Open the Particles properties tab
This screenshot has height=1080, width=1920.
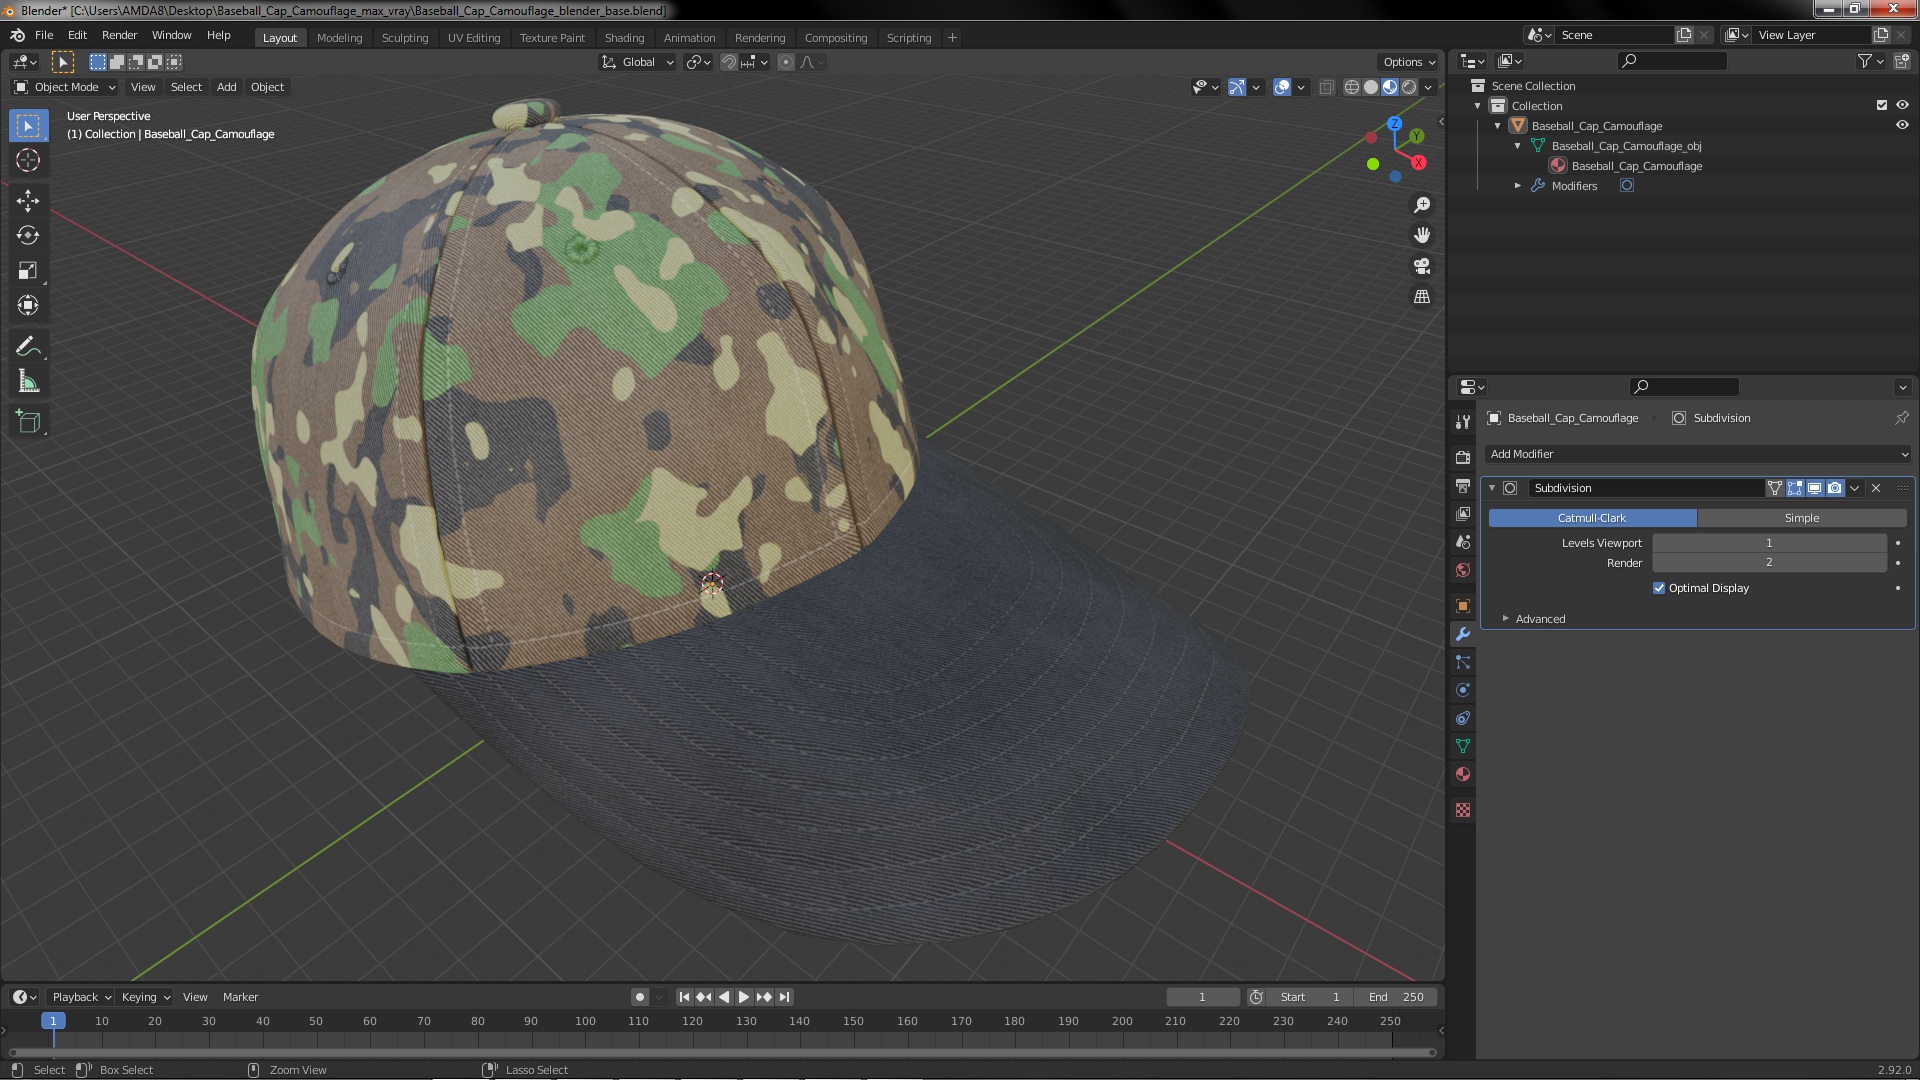pos(1463,662)
